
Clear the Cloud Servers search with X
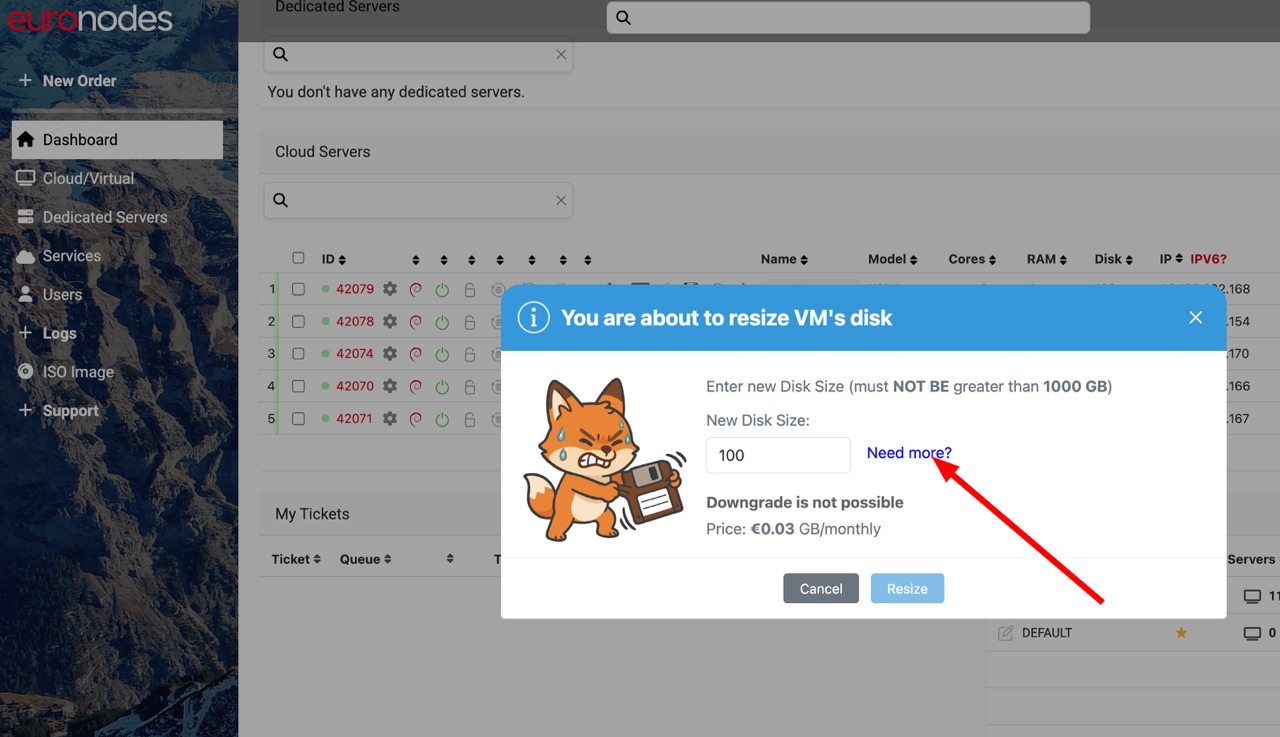point(561,200)
